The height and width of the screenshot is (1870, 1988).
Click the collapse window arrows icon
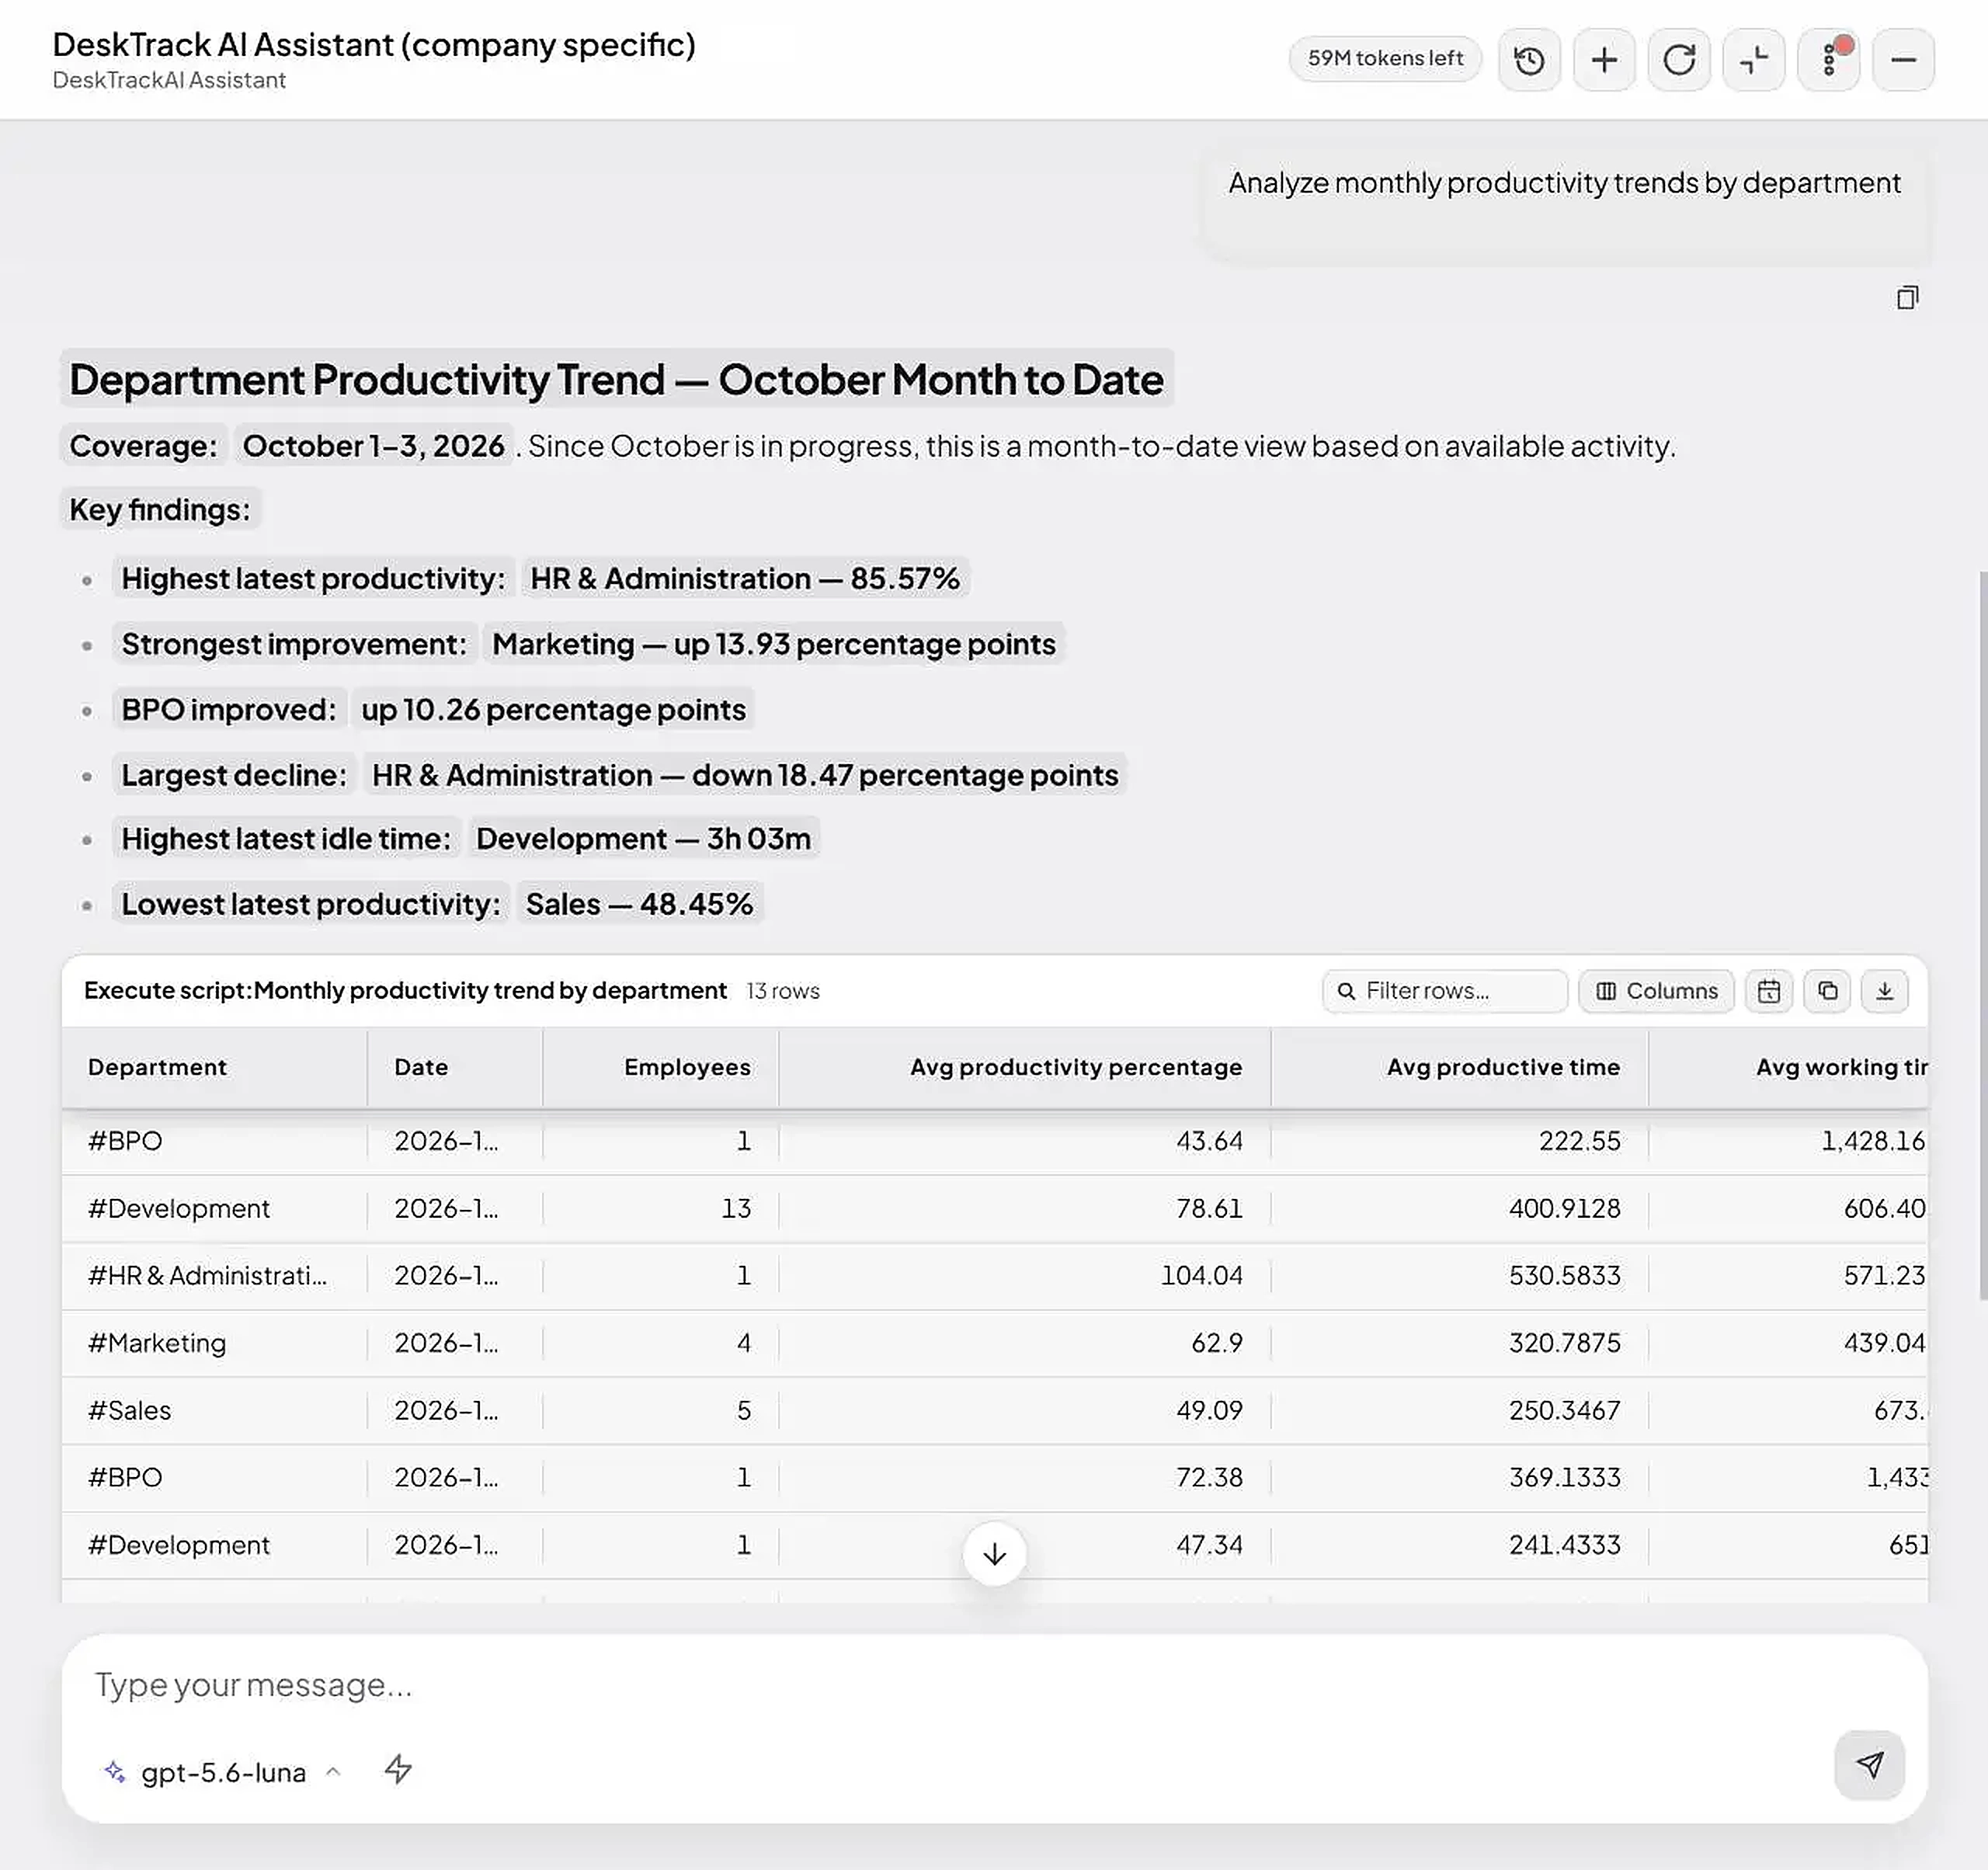coord(1754,60)
